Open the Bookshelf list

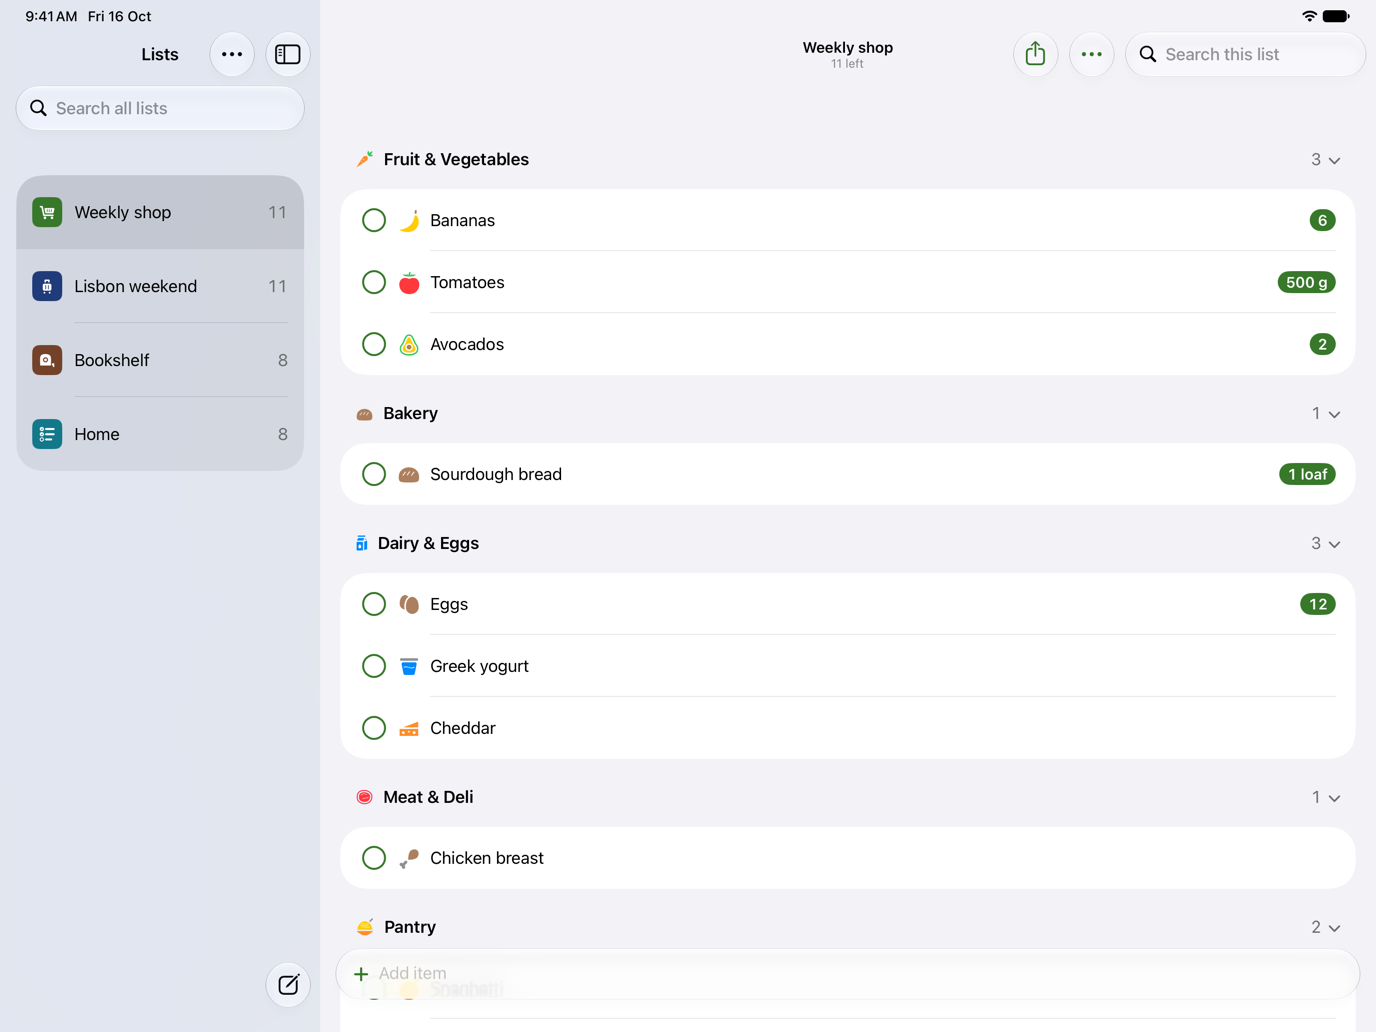[160, 360]
